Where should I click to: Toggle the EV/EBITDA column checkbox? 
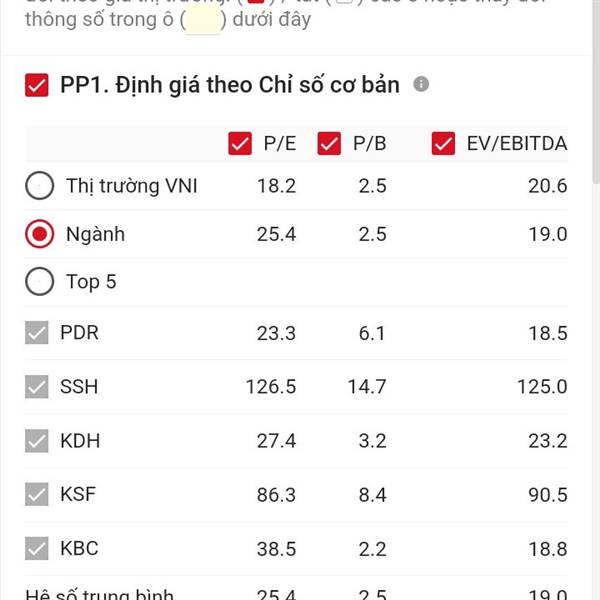click(x=443, y=143)
